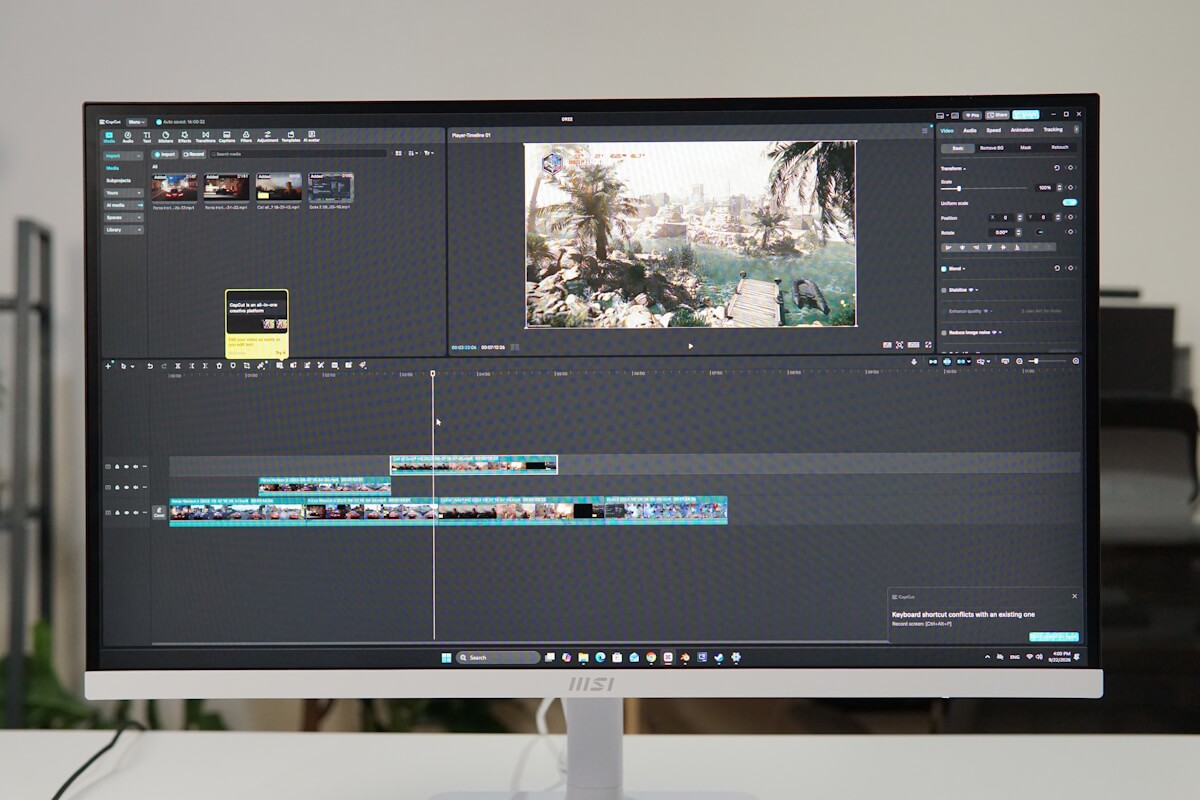Open the Filters tab
This screenshot has height=800, width=1200.
point(246,135)
